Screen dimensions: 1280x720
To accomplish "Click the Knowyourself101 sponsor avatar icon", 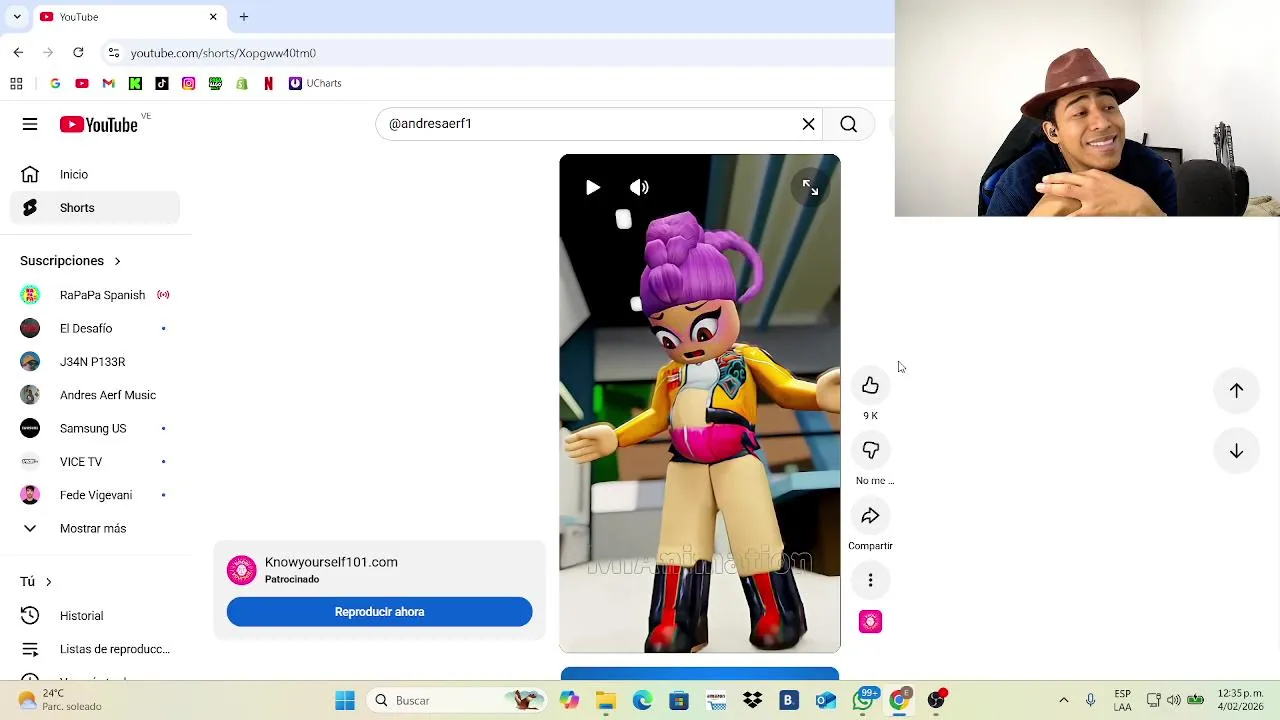I will point(241,570).
